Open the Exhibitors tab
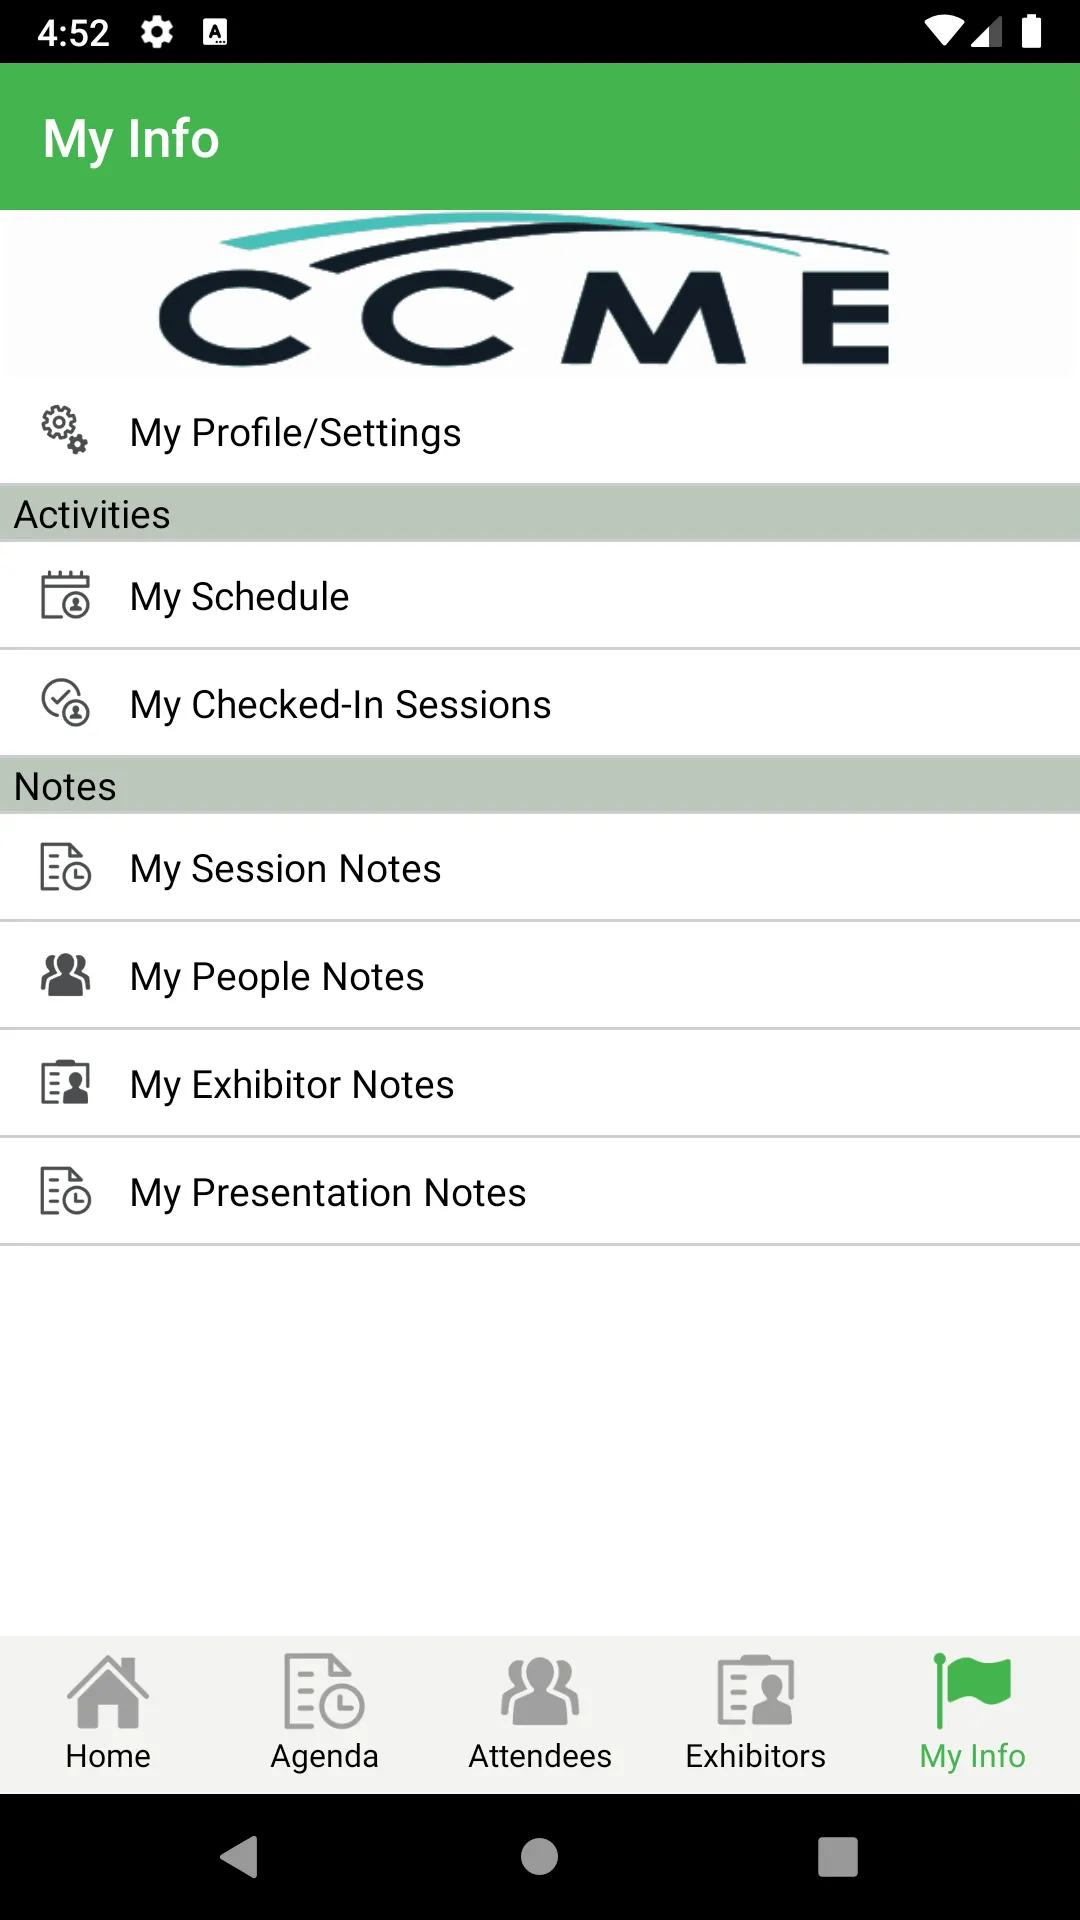Viewport: 1080px width, 1920px height. tap(756, 1714)
